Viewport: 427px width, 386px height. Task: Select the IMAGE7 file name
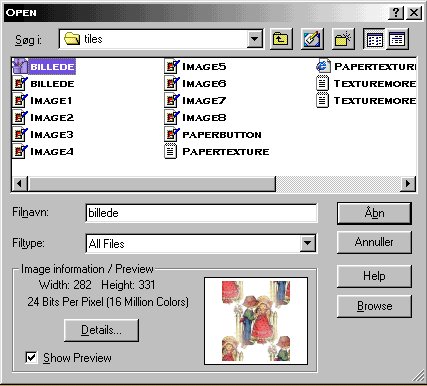(x=204, y=101)
